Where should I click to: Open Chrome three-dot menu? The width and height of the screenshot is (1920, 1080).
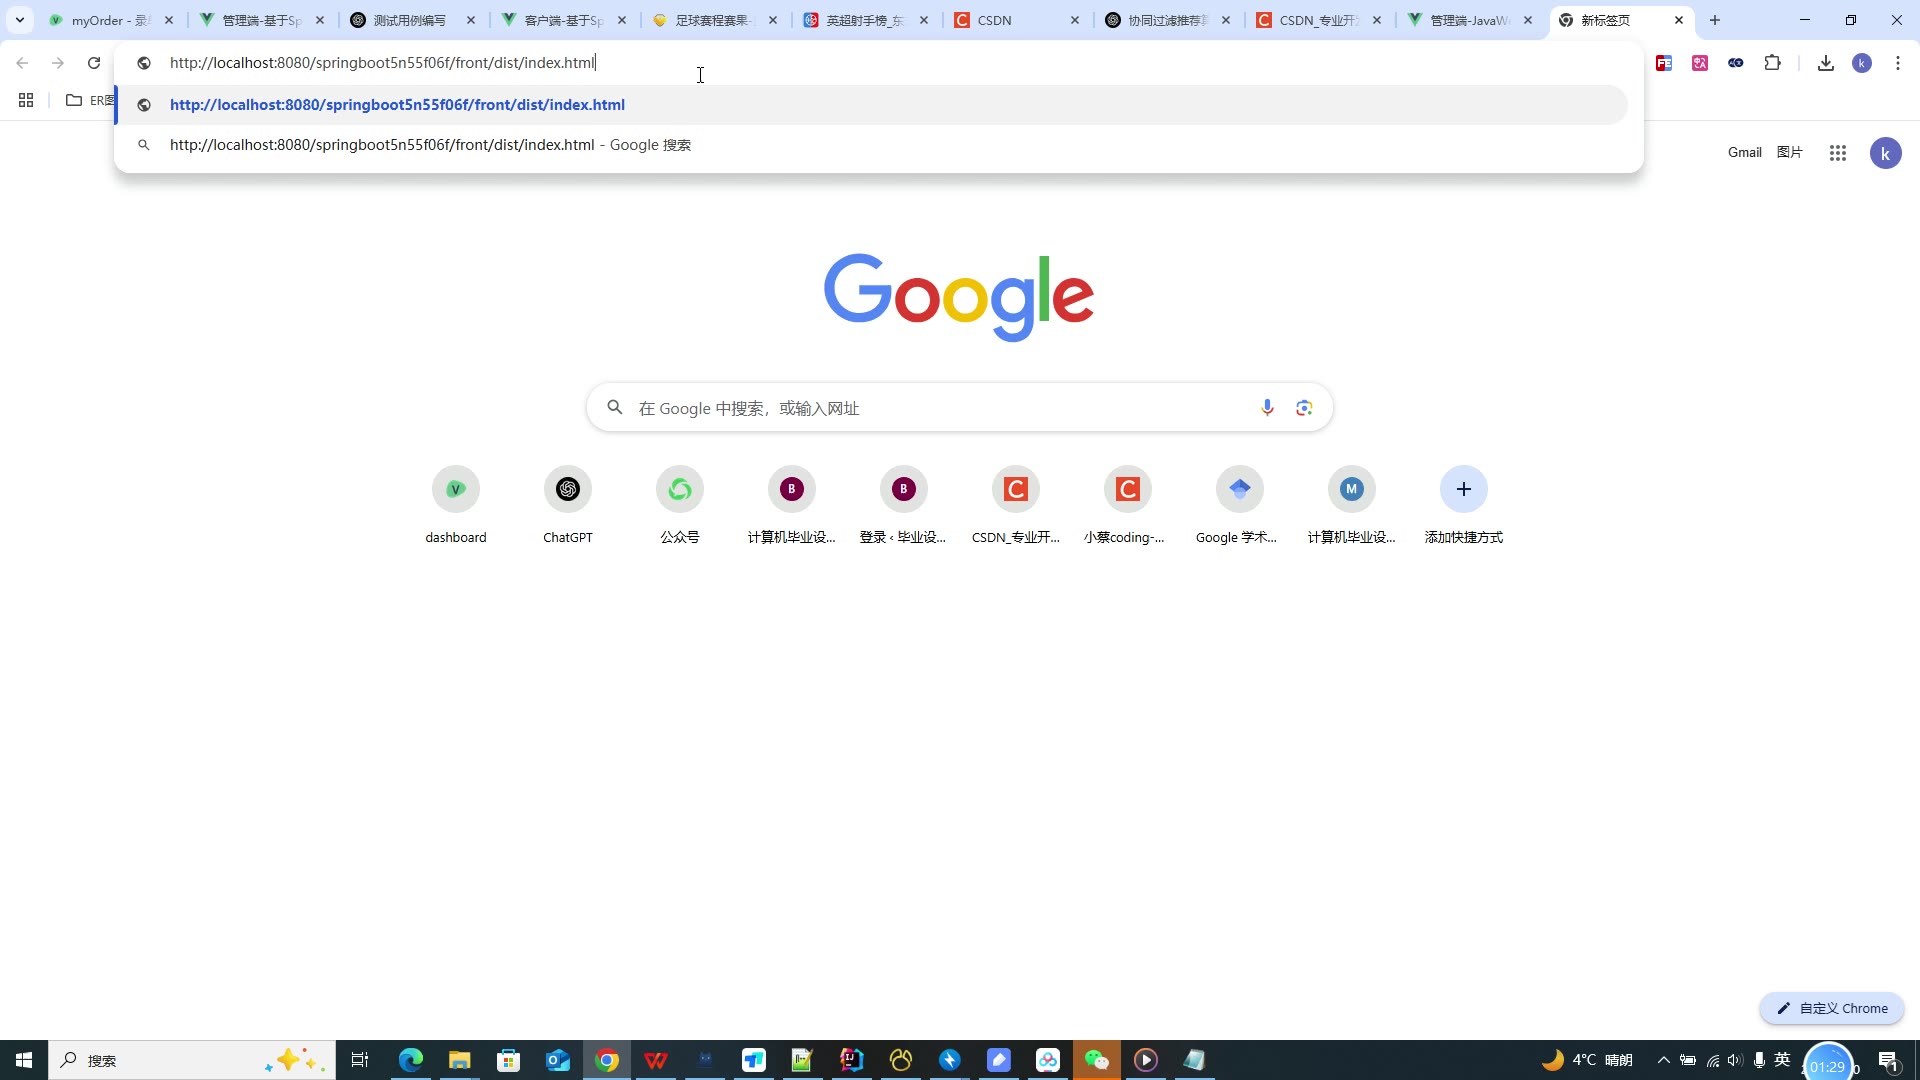tap(1897, 63)
